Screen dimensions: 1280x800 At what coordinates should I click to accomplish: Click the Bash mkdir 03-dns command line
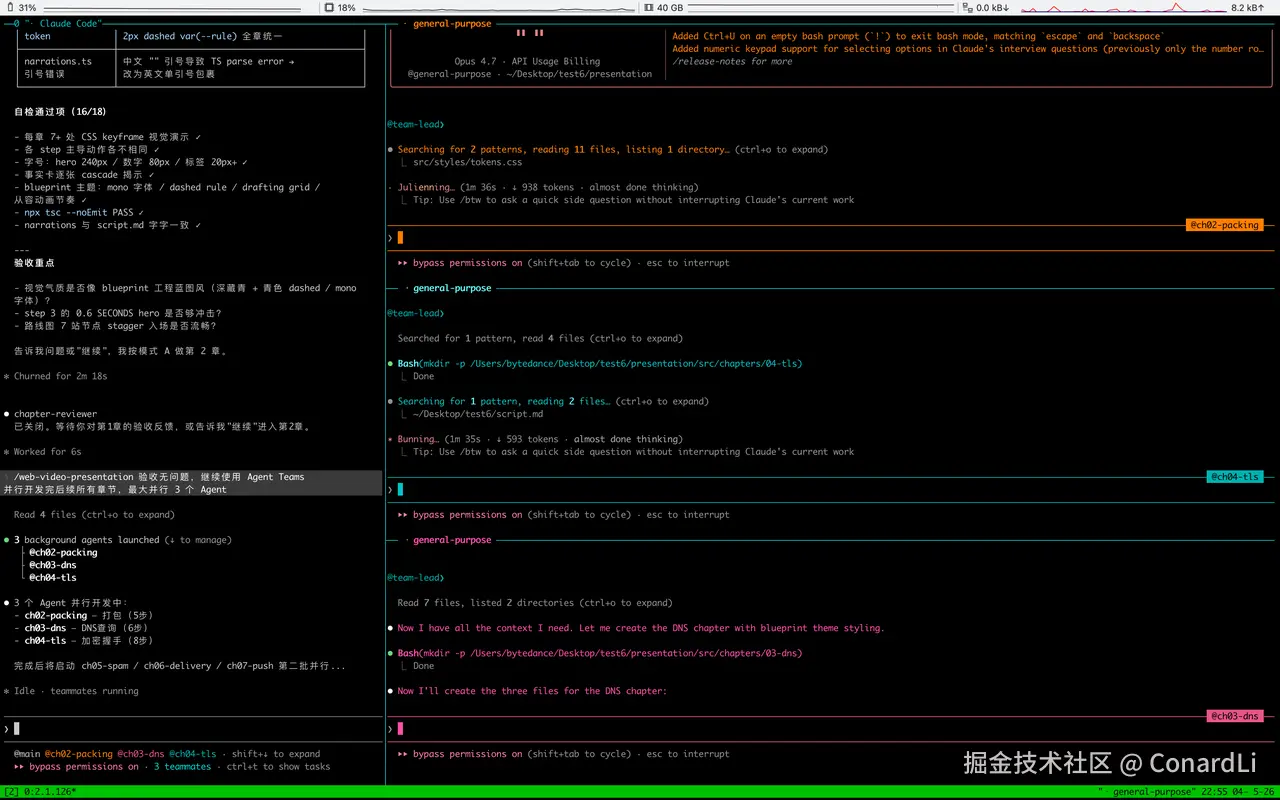(x=600, y=653)
